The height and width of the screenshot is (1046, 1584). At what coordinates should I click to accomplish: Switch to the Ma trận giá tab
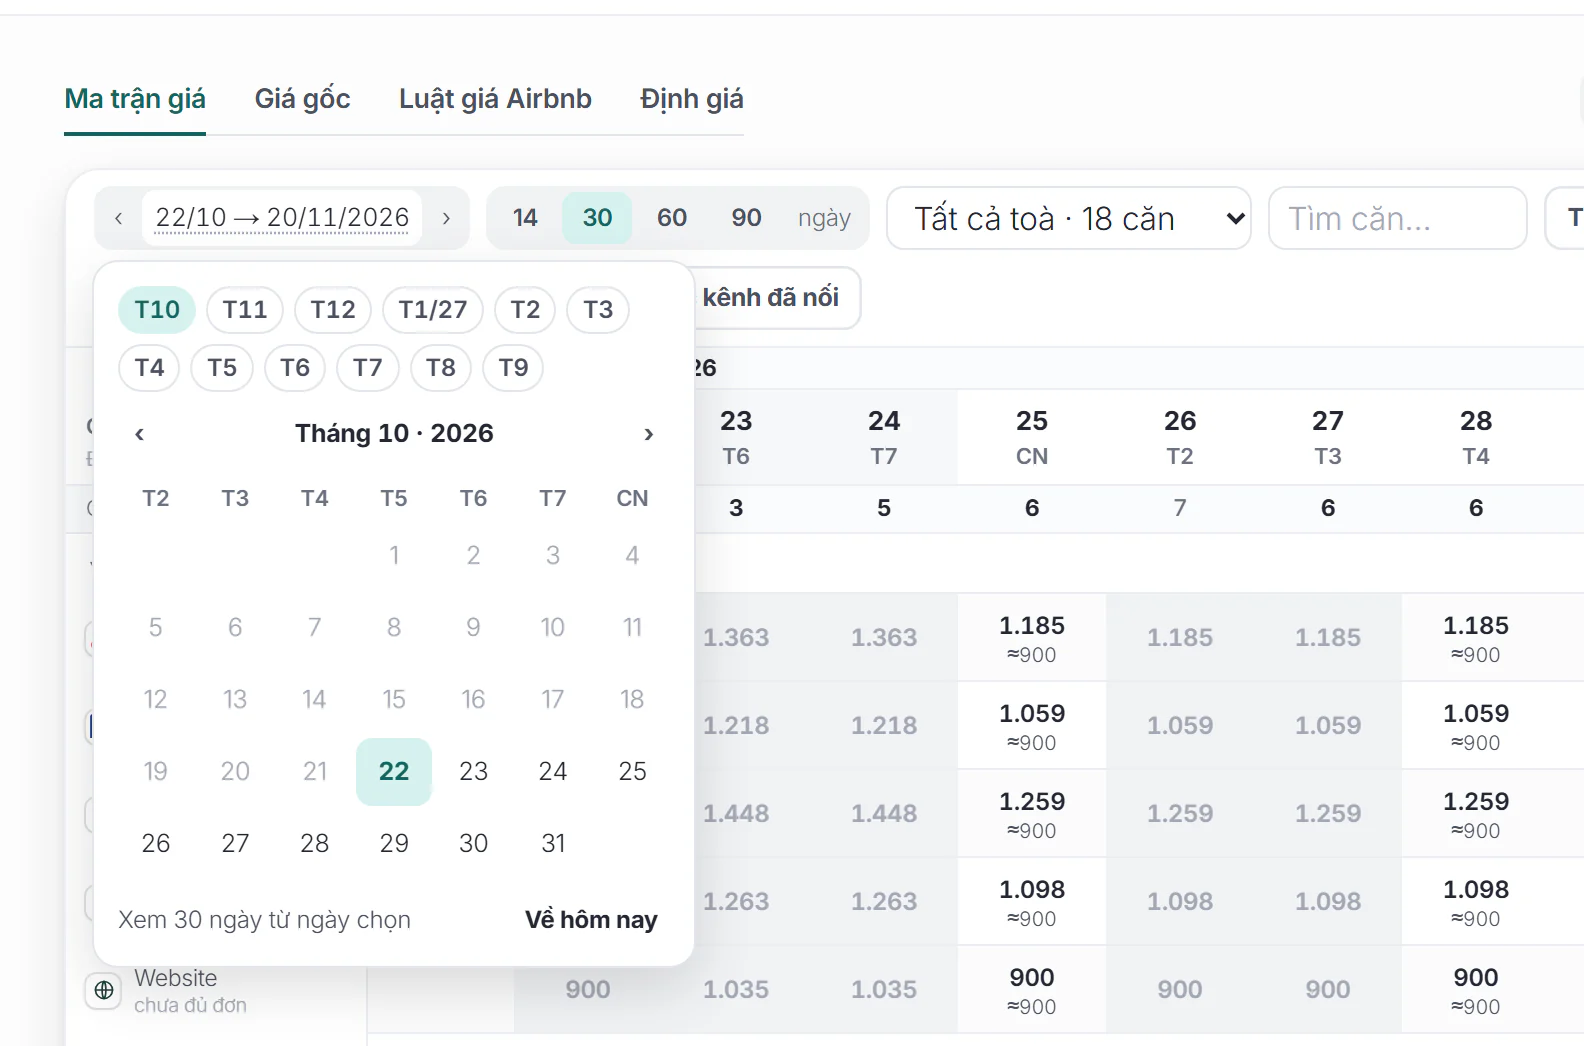click(135, 99)
